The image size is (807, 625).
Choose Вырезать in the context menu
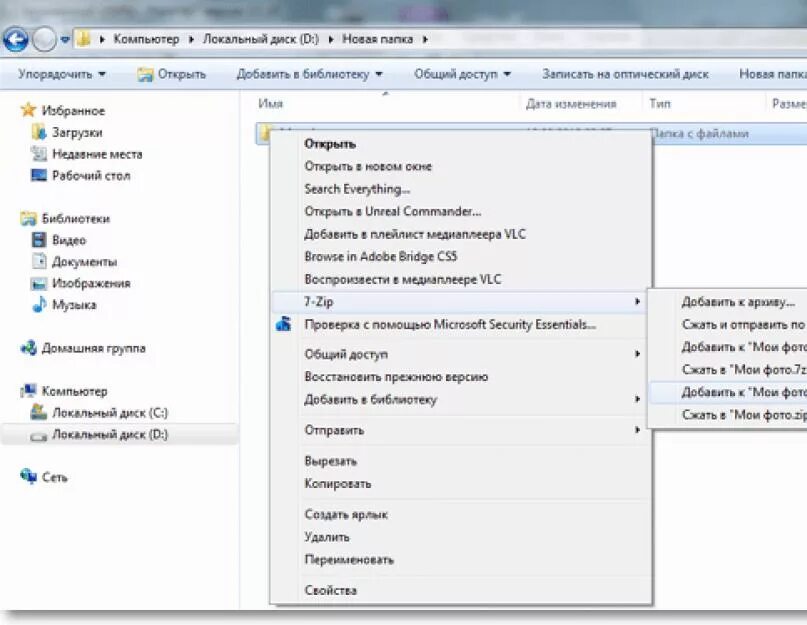pyautogui.click(x=460, y=461)
